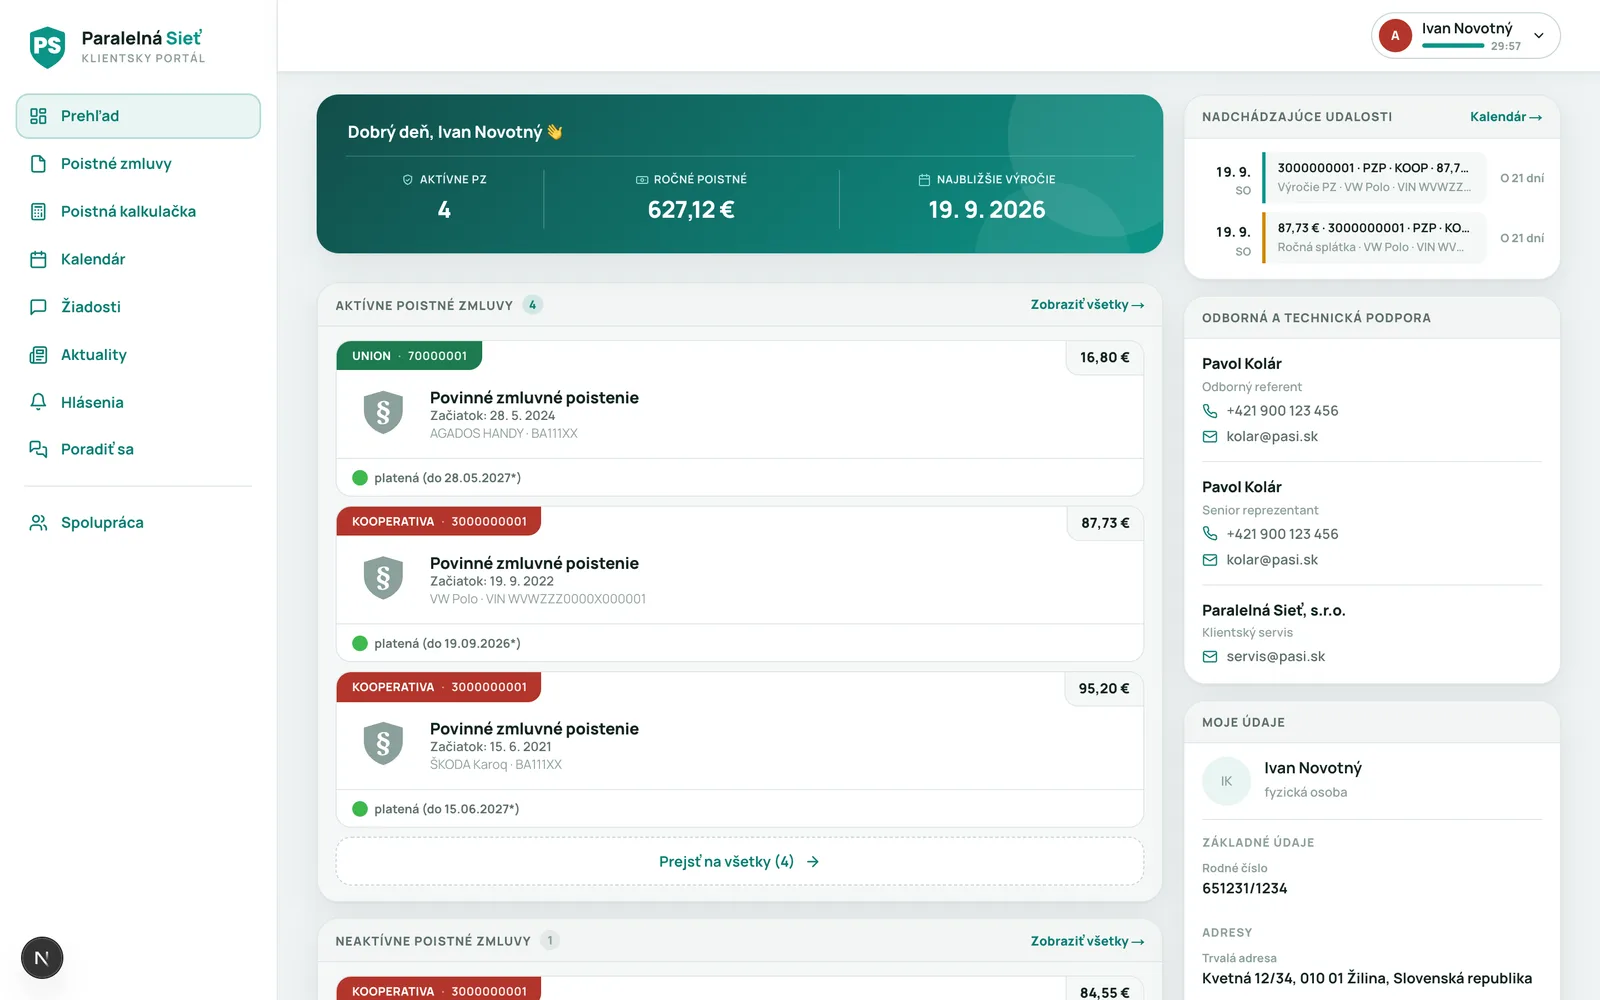
Task: Open the Hlásenia bell icon
Action: [38, 402]
